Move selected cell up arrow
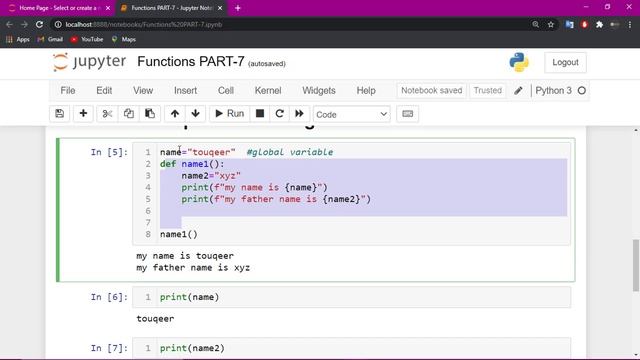640x360 pixels. [175, 113]
